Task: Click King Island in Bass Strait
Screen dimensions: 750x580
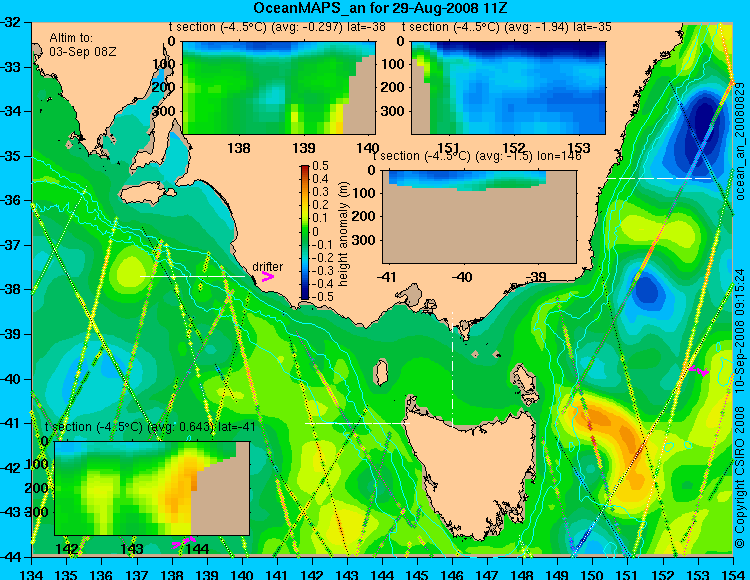Action: pyautogui.click(x=381, y=372)
